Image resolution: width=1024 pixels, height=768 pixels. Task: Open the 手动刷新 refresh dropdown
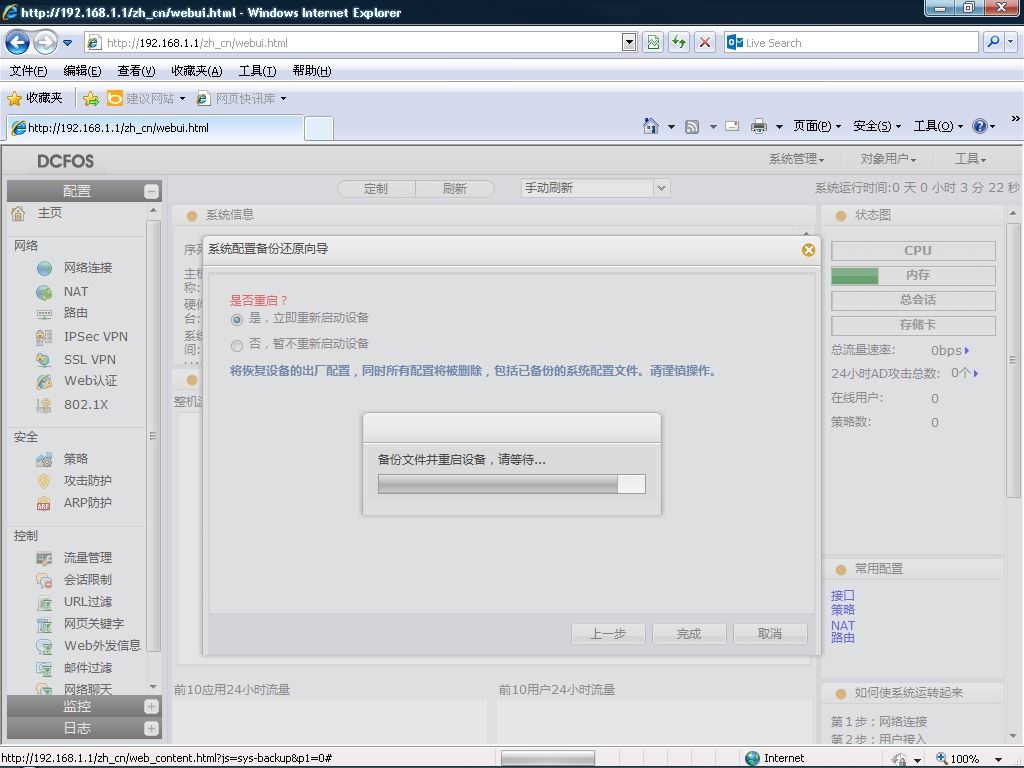point(662,188)
